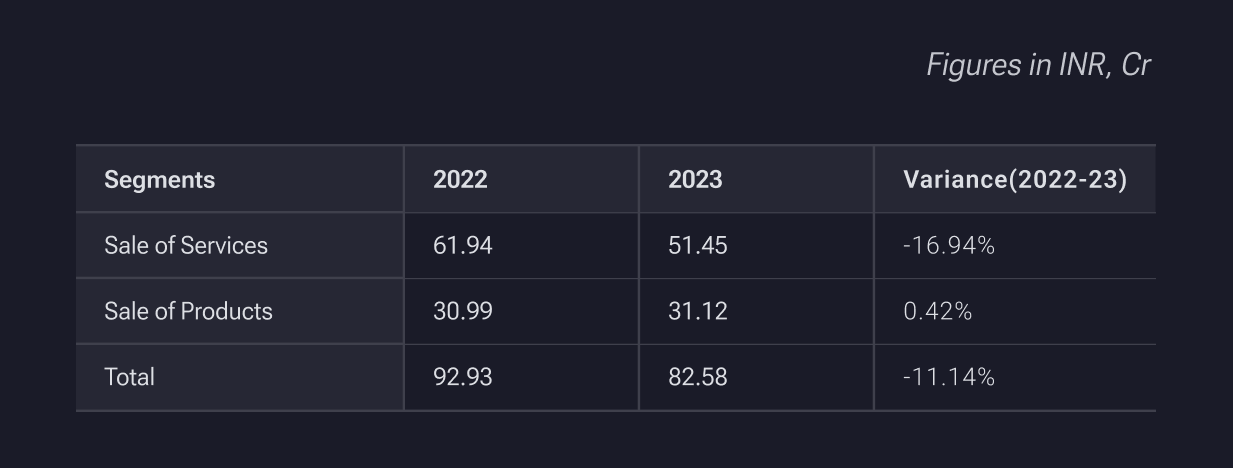Select the 0.42% variance cell
The height and width of the screenshot is (468, 1233).
[938, 312]
